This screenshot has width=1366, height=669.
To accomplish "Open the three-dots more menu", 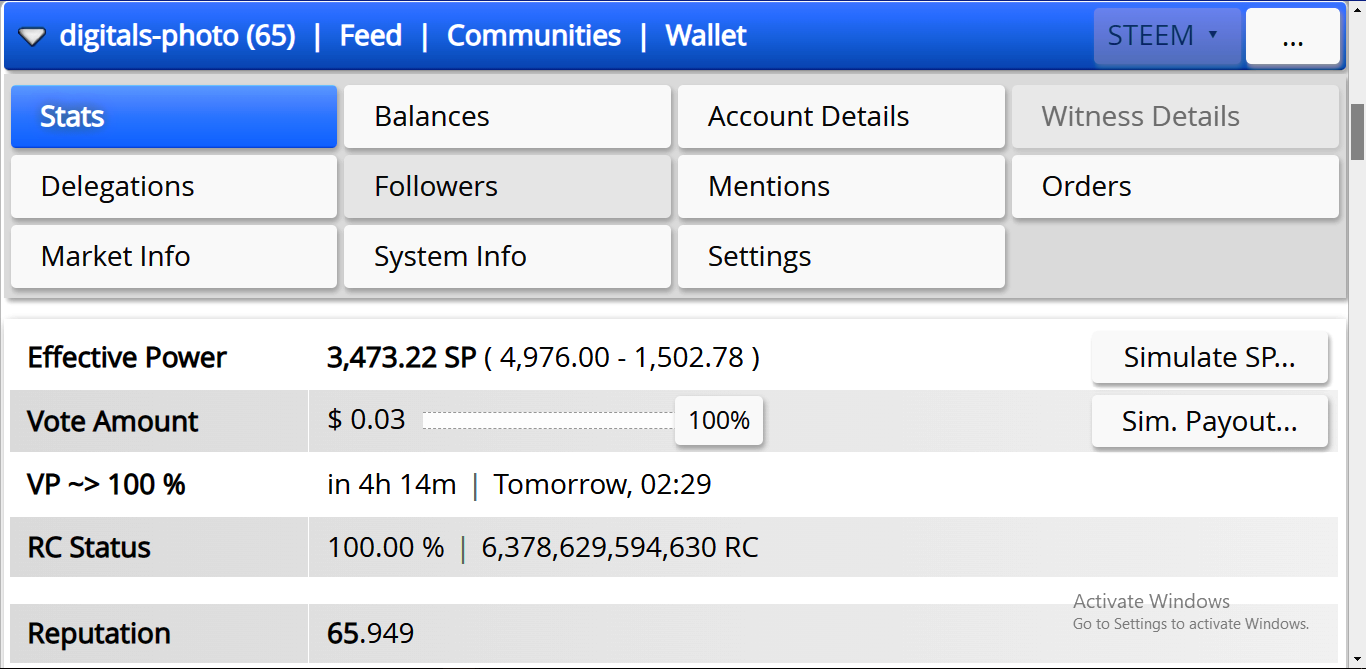I will click(1292, 37).
